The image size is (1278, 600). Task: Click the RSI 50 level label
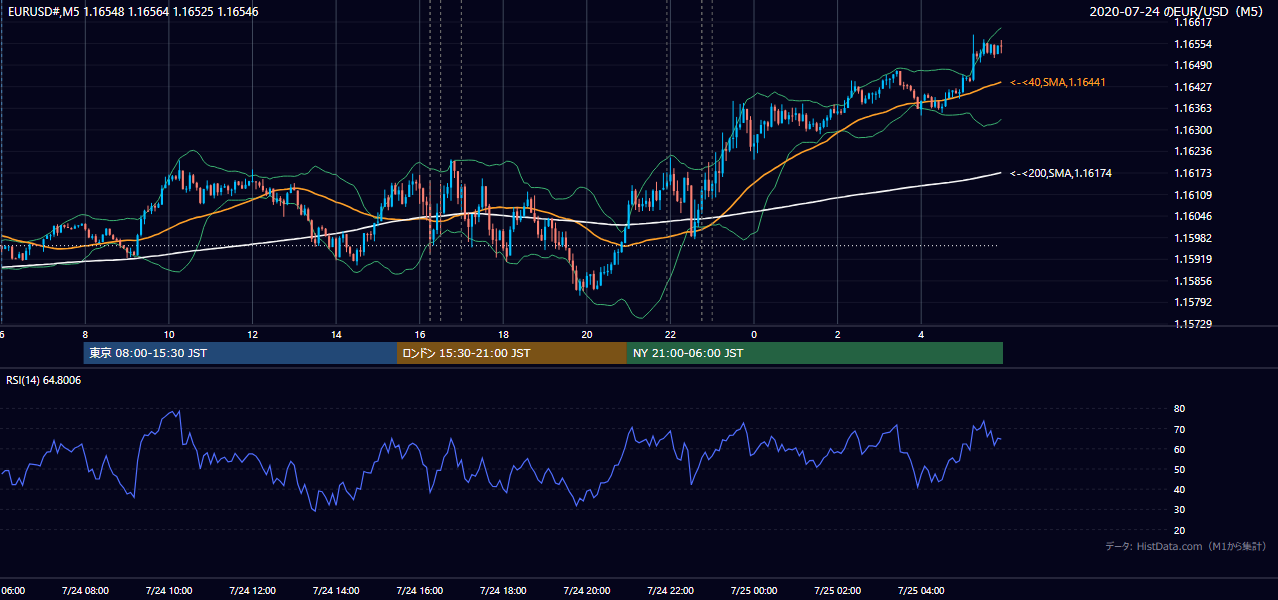(1179, 470)
